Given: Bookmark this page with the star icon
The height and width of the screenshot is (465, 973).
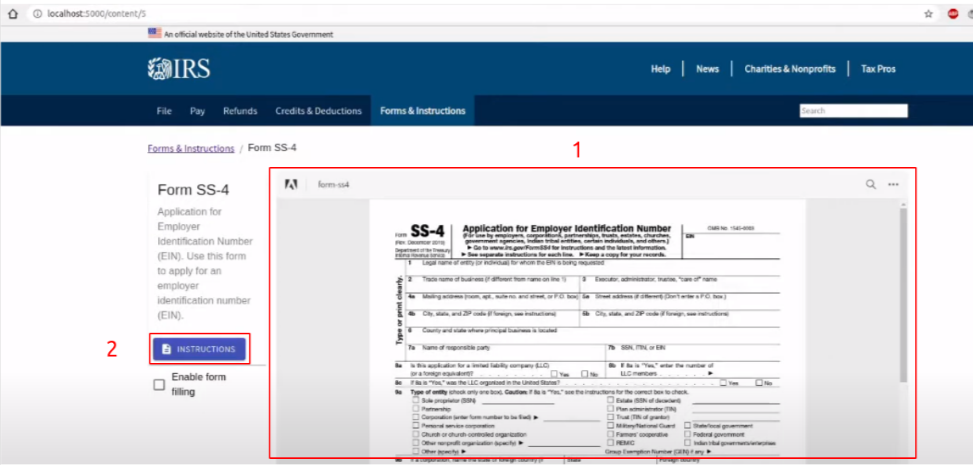Looking at the screenshot, I should (928, 13).
